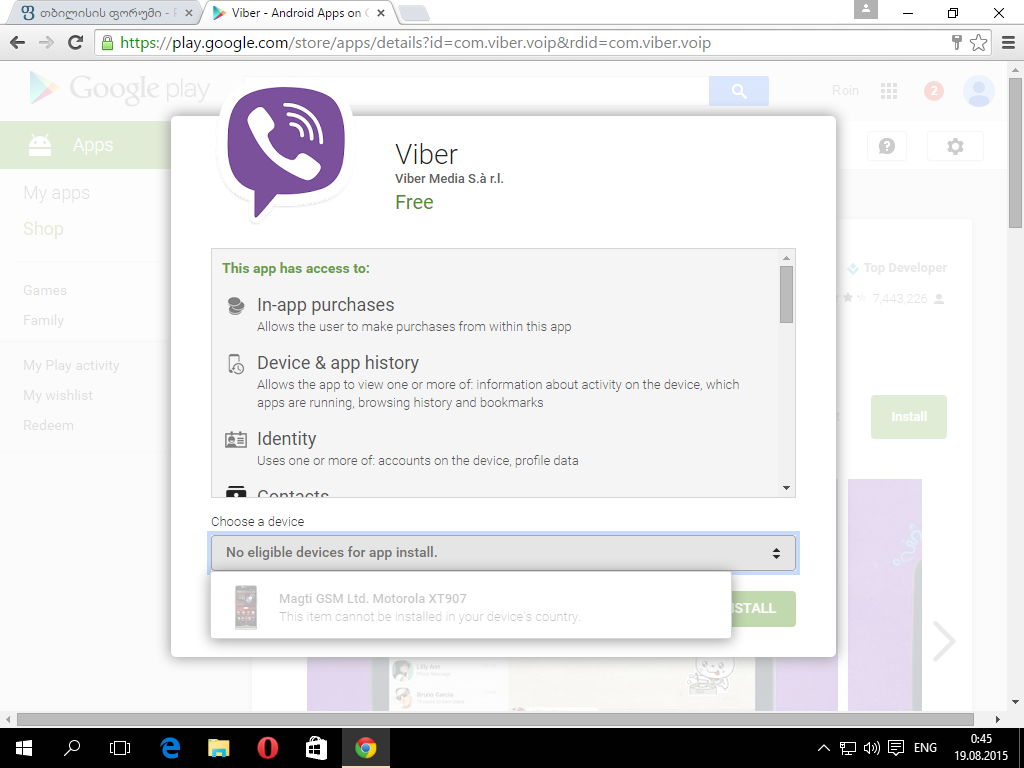The height and width of the screenshot is (768, 1024).
Task: Click permissions list scroll up arrow
Action: [786, 257]
